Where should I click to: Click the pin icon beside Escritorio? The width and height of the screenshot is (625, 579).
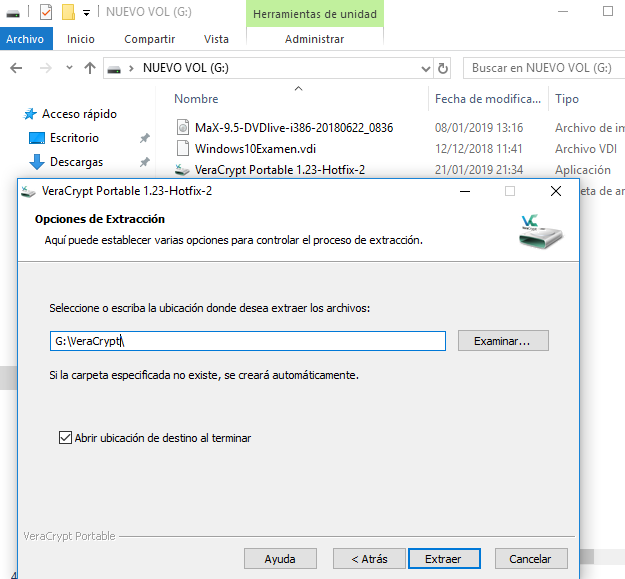click(x=145, y=138)
